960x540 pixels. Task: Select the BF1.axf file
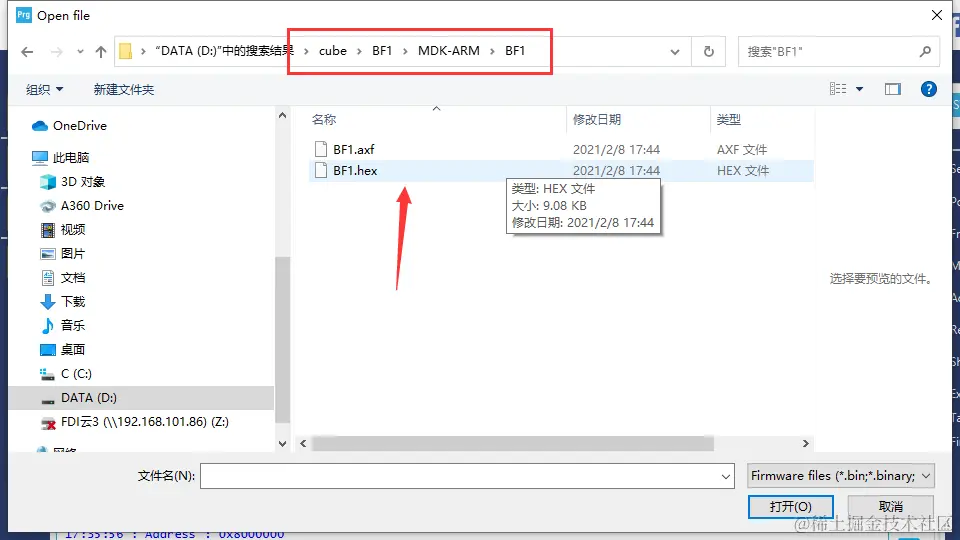tap(561, 149)
